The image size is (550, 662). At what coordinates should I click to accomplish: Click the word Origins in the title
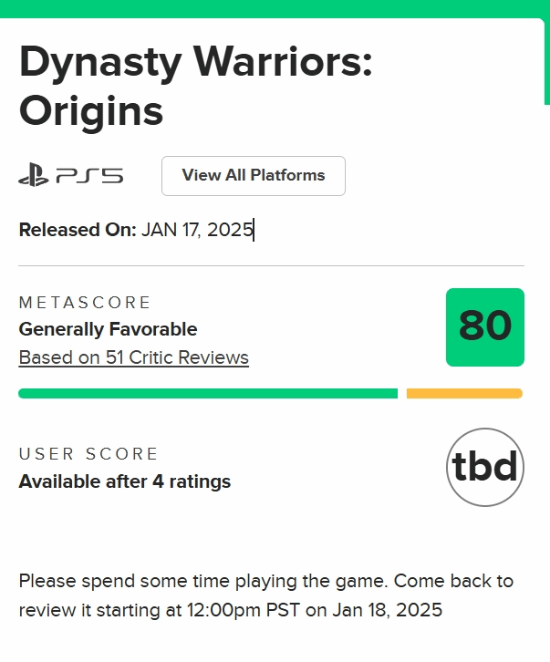point(91,111)
